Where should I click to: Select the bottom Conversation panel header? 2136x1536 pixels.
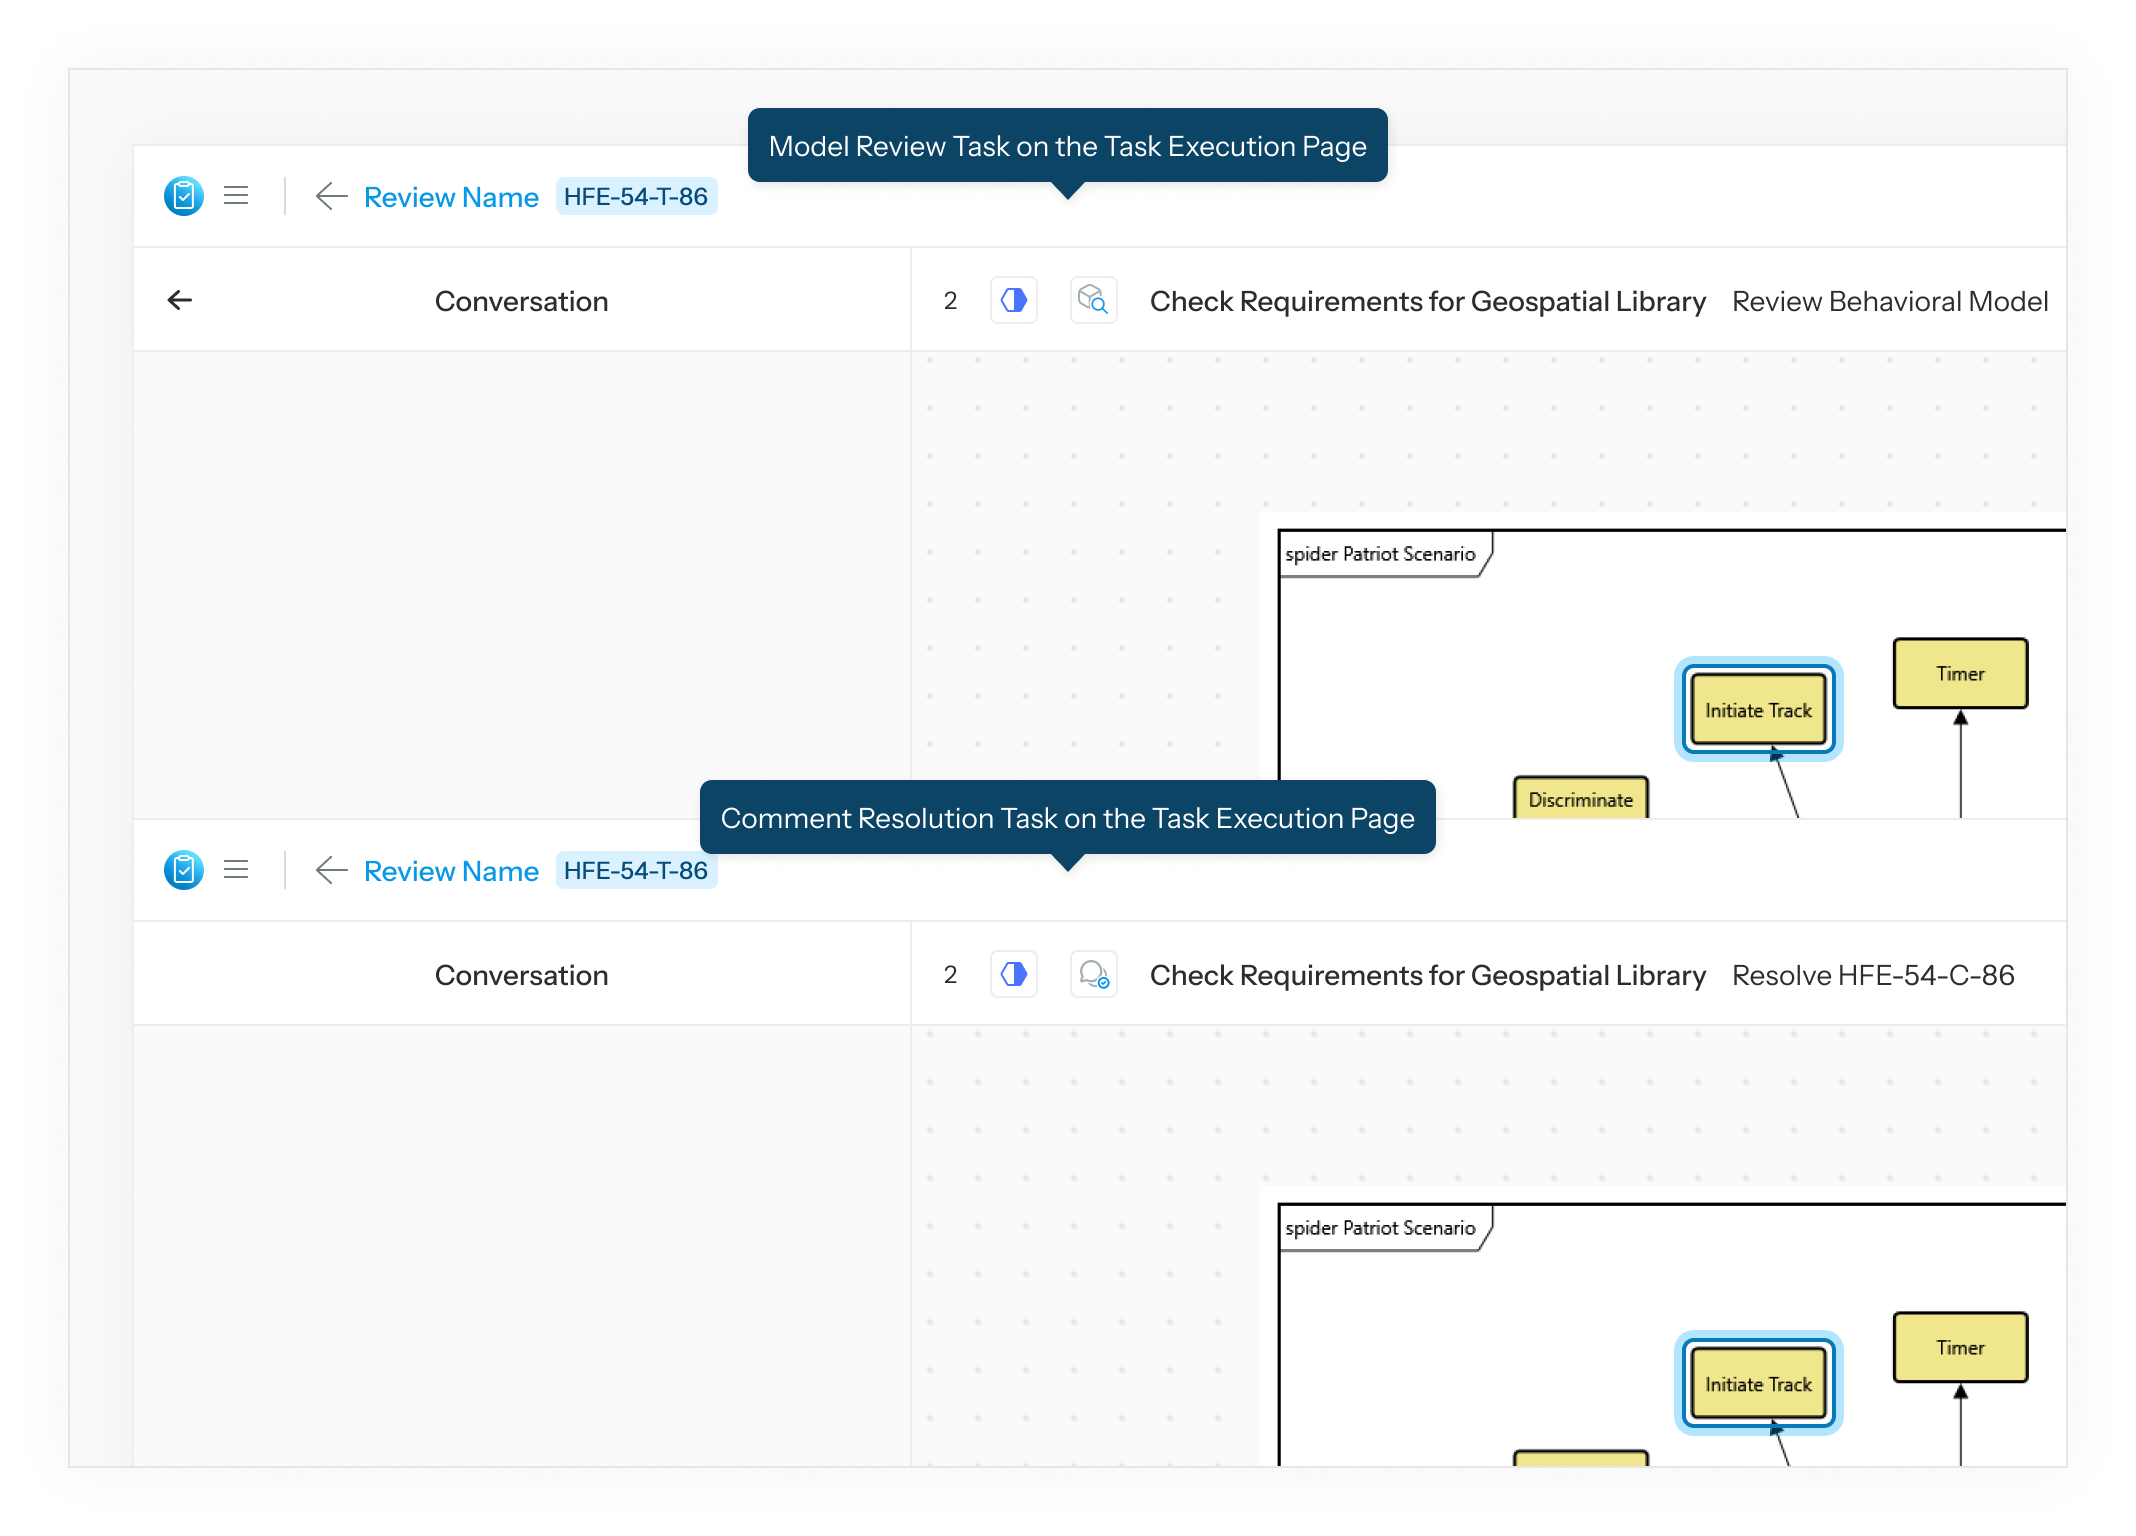point(521,975)
